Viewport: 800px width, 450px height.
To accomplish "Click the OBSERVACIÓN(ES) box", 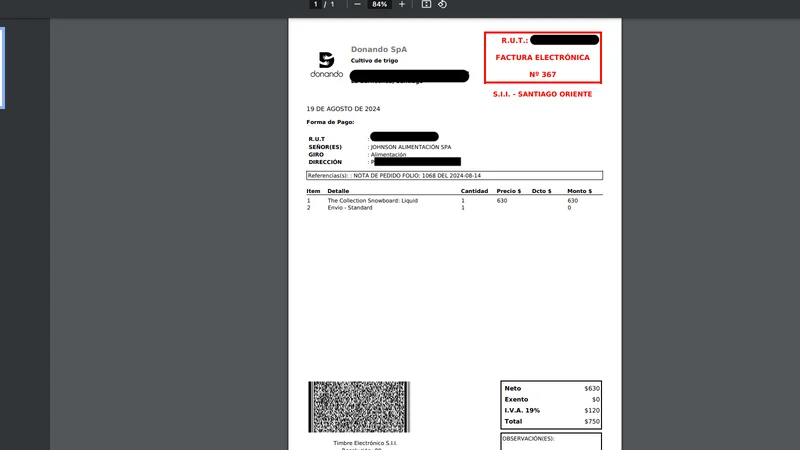I will pos(551,442).
